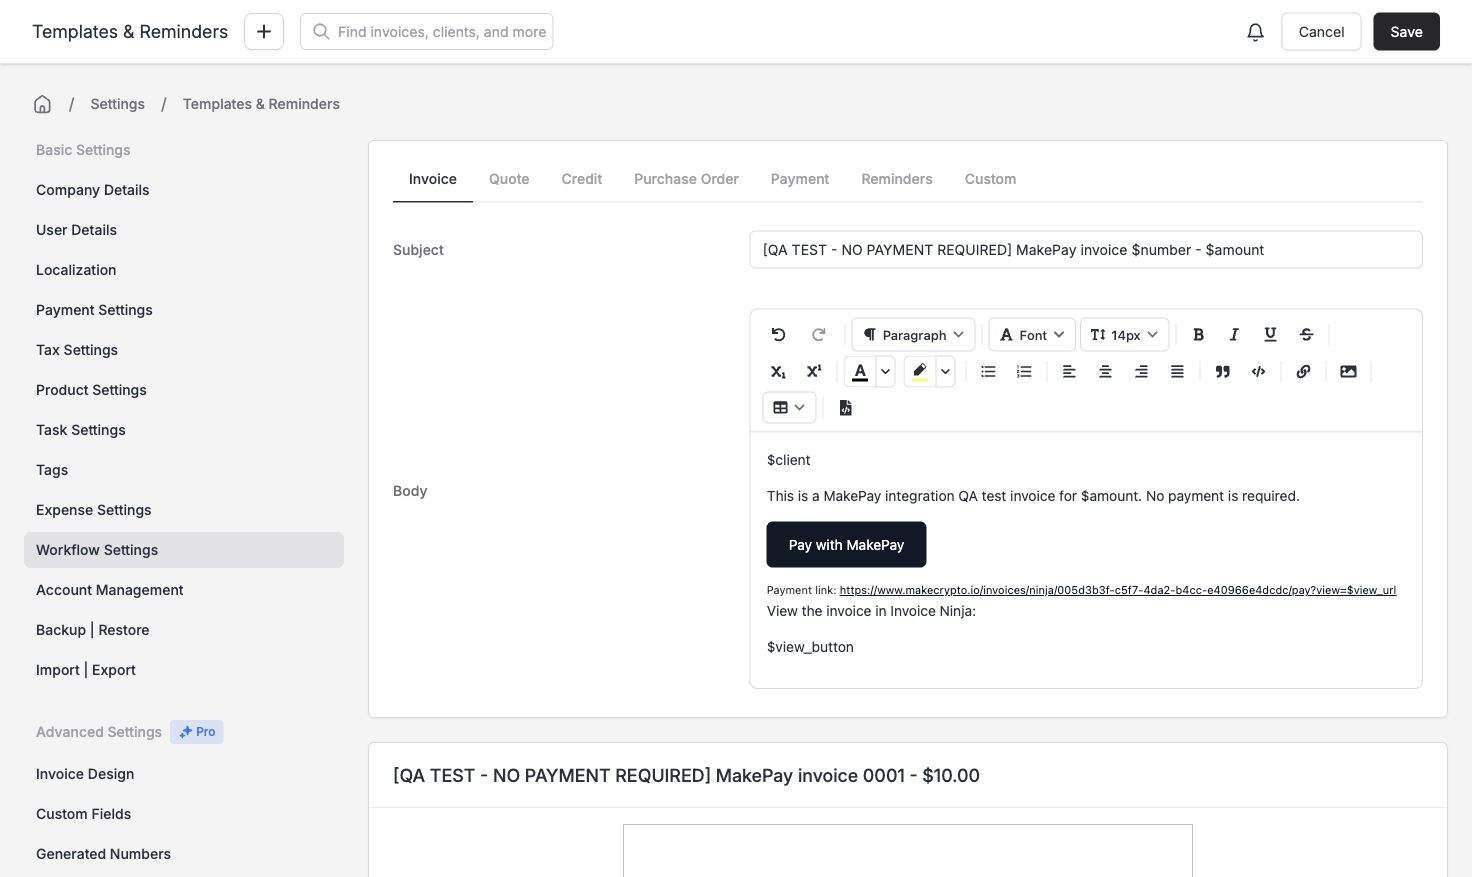Expand the highlight color options arrow
The width and height of the screenshot is (1472, 877).
point(945,372)
